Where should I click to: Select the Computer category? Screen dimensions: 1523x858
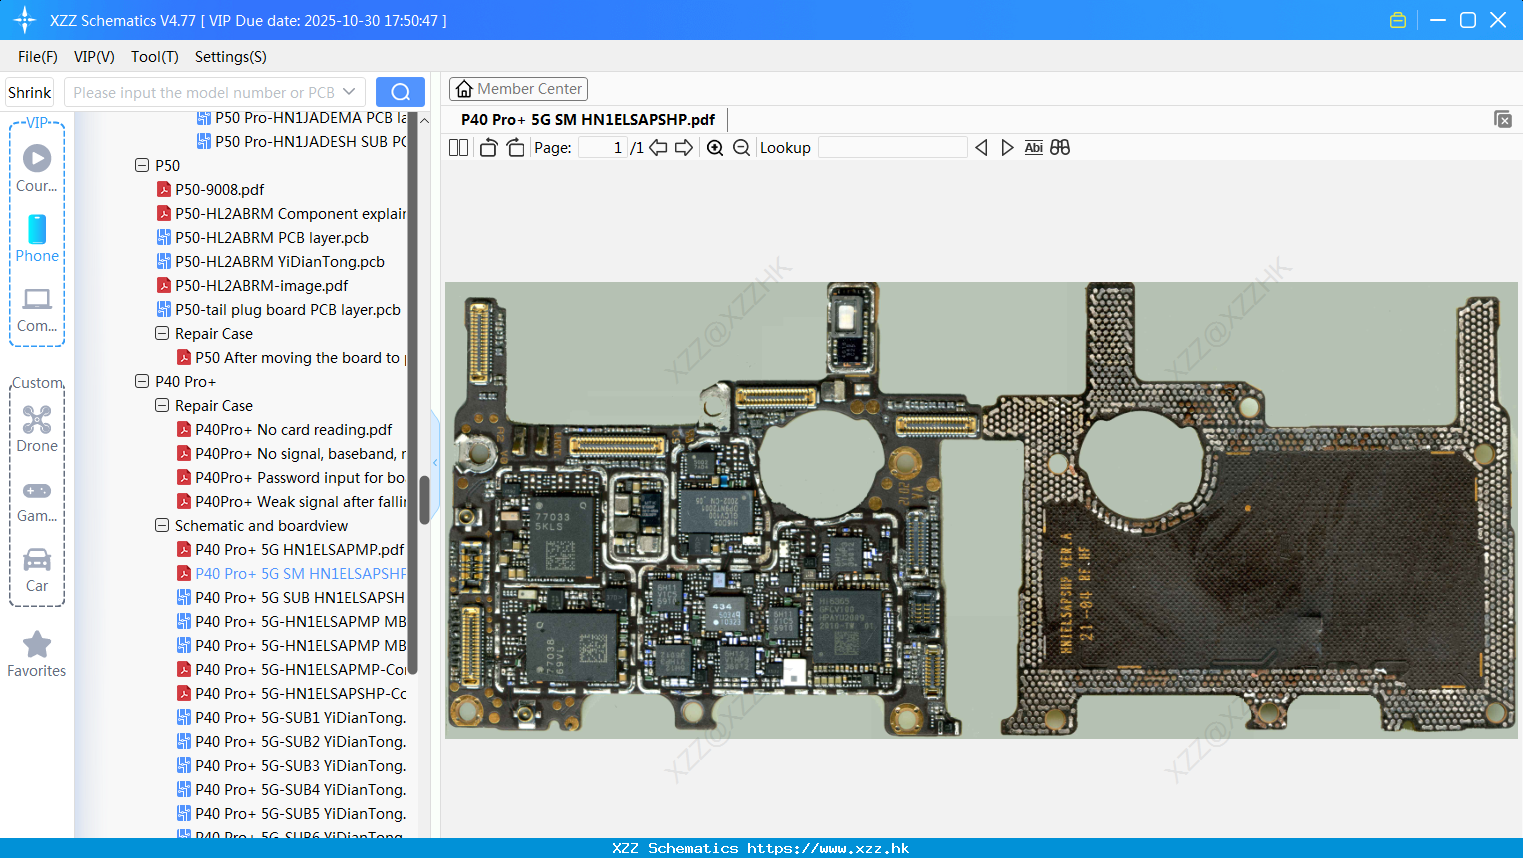click(x=37, y=309)
